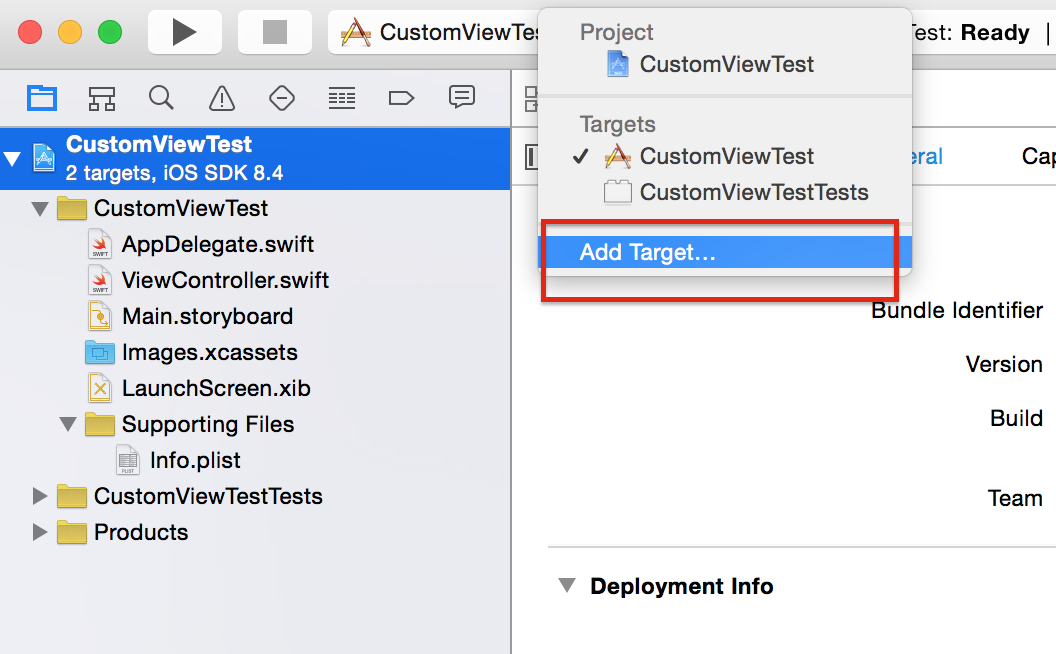Collapse the CustomViewTest group folder
This screenshot has height=654, width=1056.
tap(40, 209)
